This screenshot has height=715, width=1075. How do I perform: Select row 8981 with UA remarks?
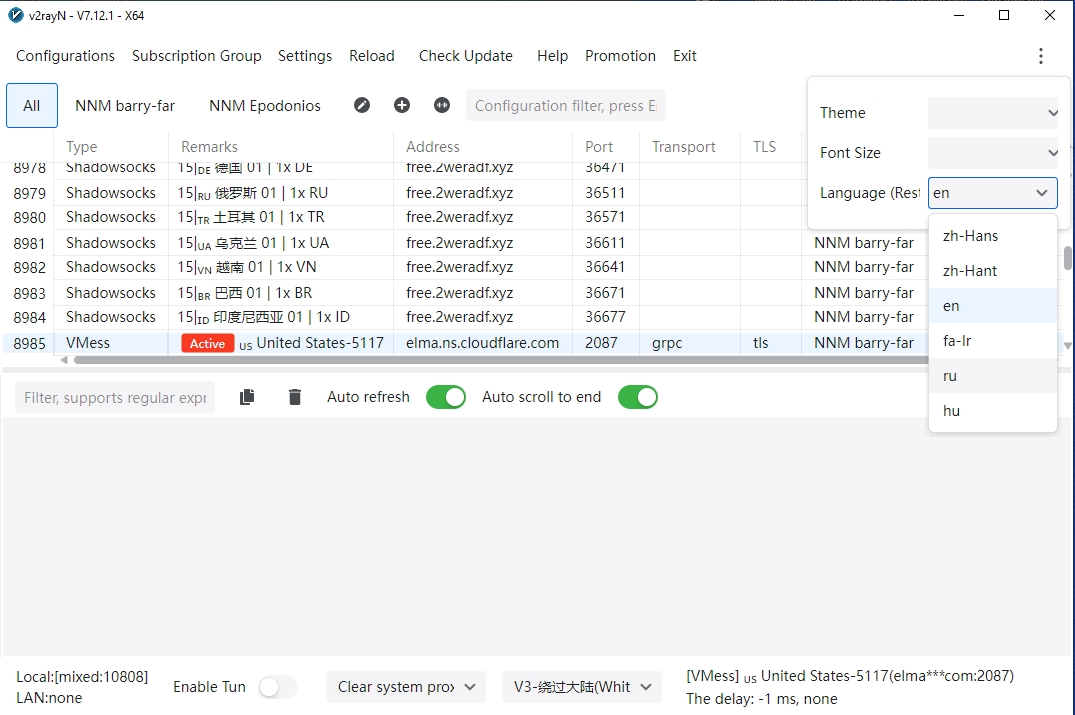[465, 243]
